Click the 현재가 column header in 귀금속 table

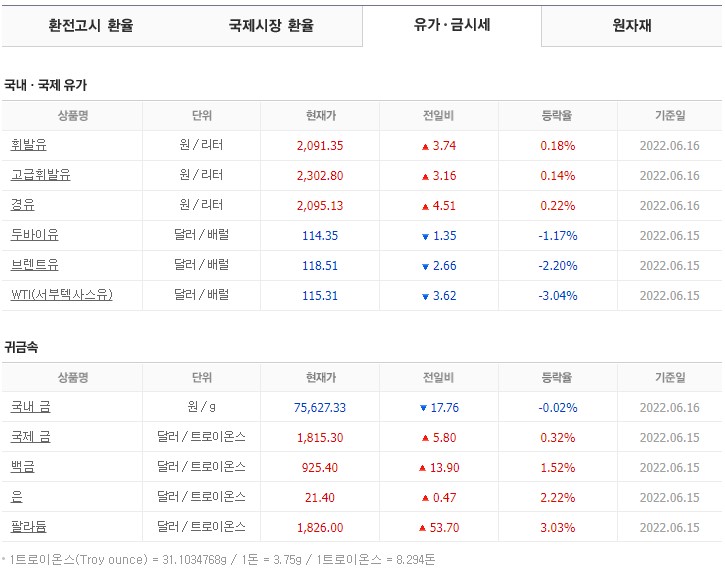(x=320, y=378)
